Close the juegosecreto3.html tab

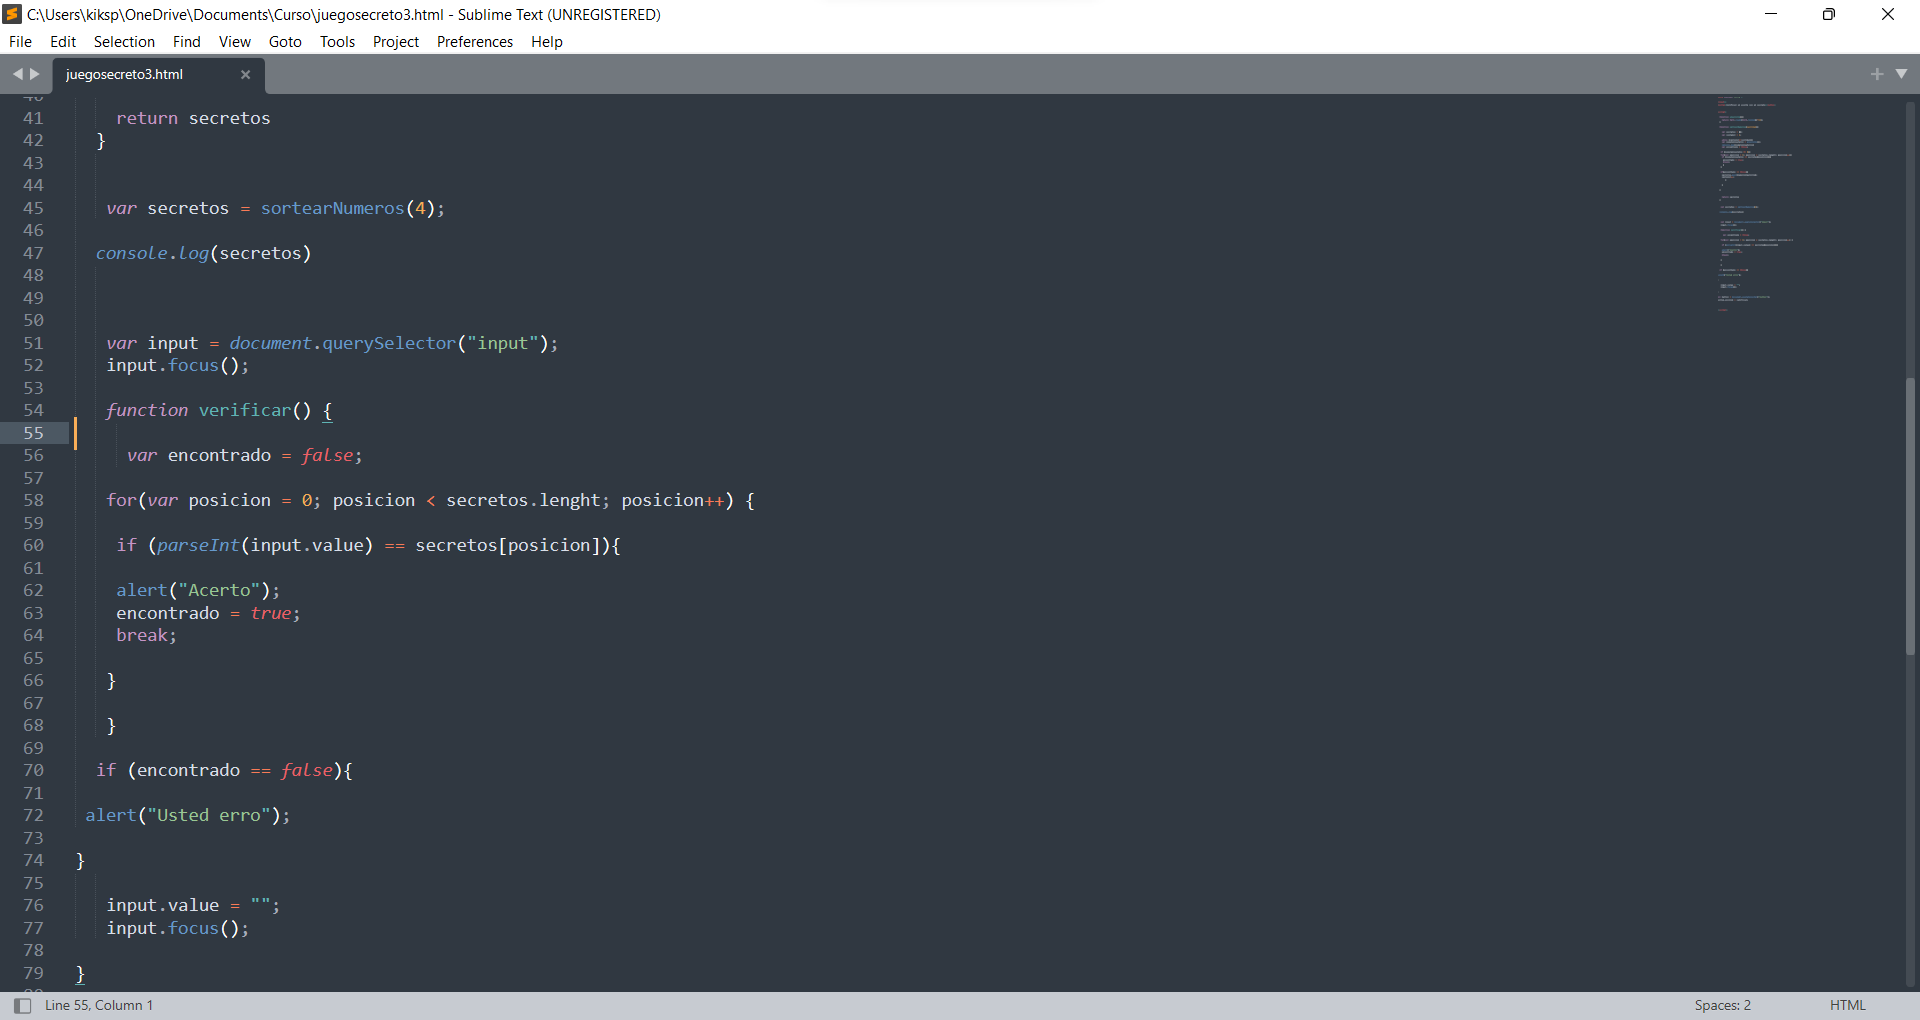click(x=245, y=75)
